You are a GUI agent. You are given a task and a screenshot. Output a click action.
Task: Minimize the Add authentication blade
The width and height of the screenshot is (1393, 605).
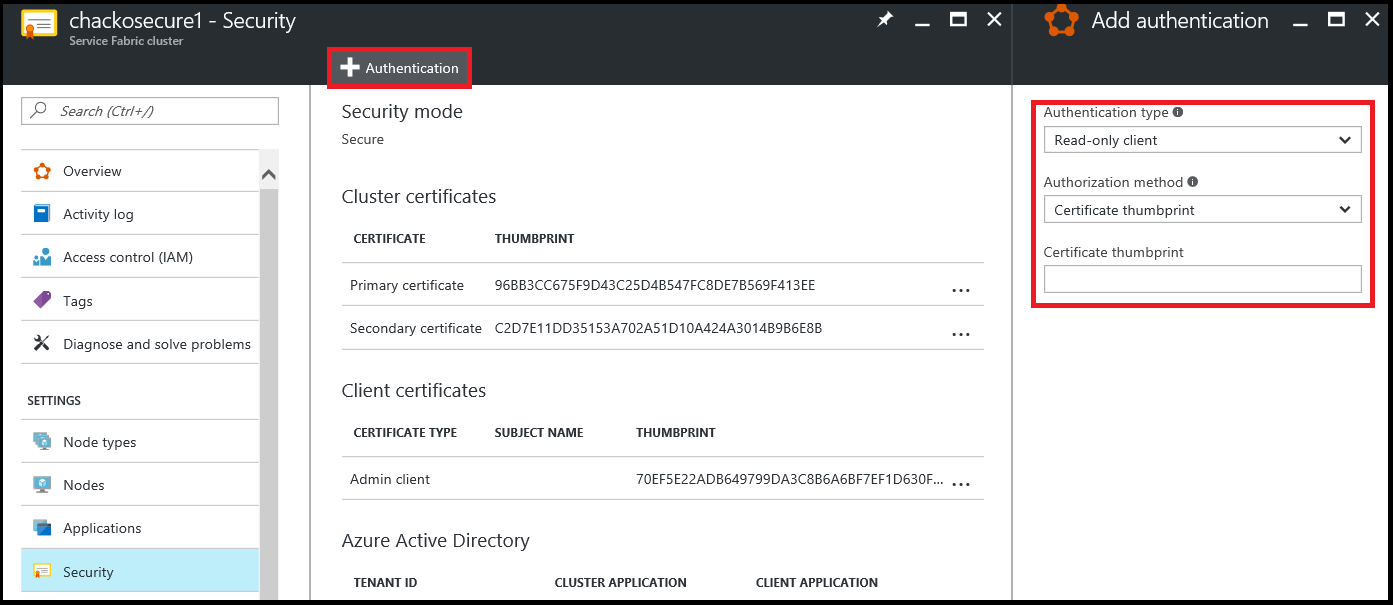tap(1300, 24)
